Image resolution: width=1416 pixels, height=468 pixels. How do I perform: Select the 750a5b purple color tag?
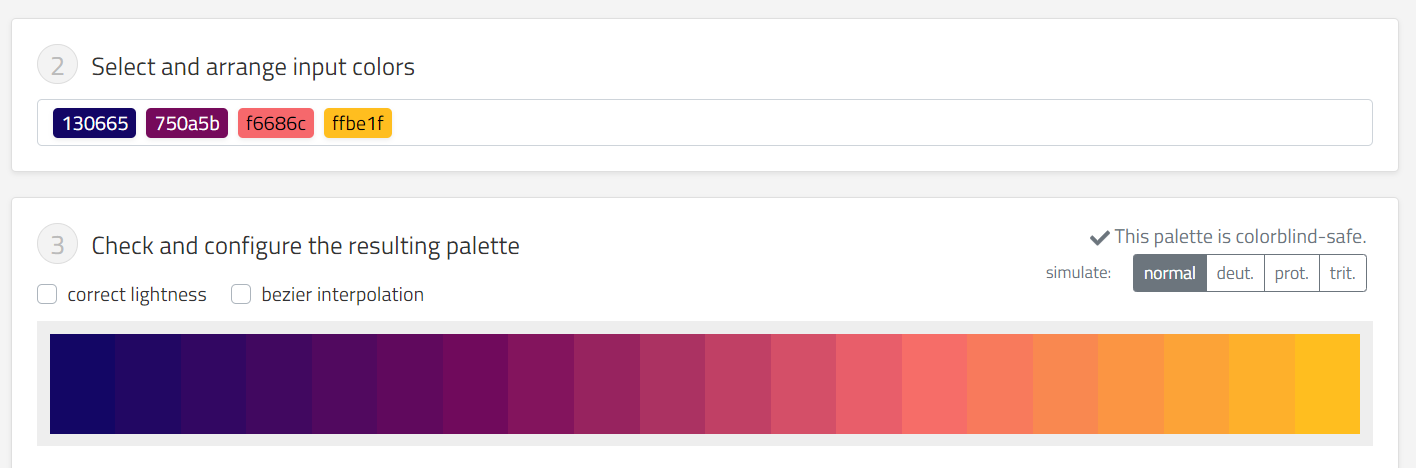[x=187, y=123]
